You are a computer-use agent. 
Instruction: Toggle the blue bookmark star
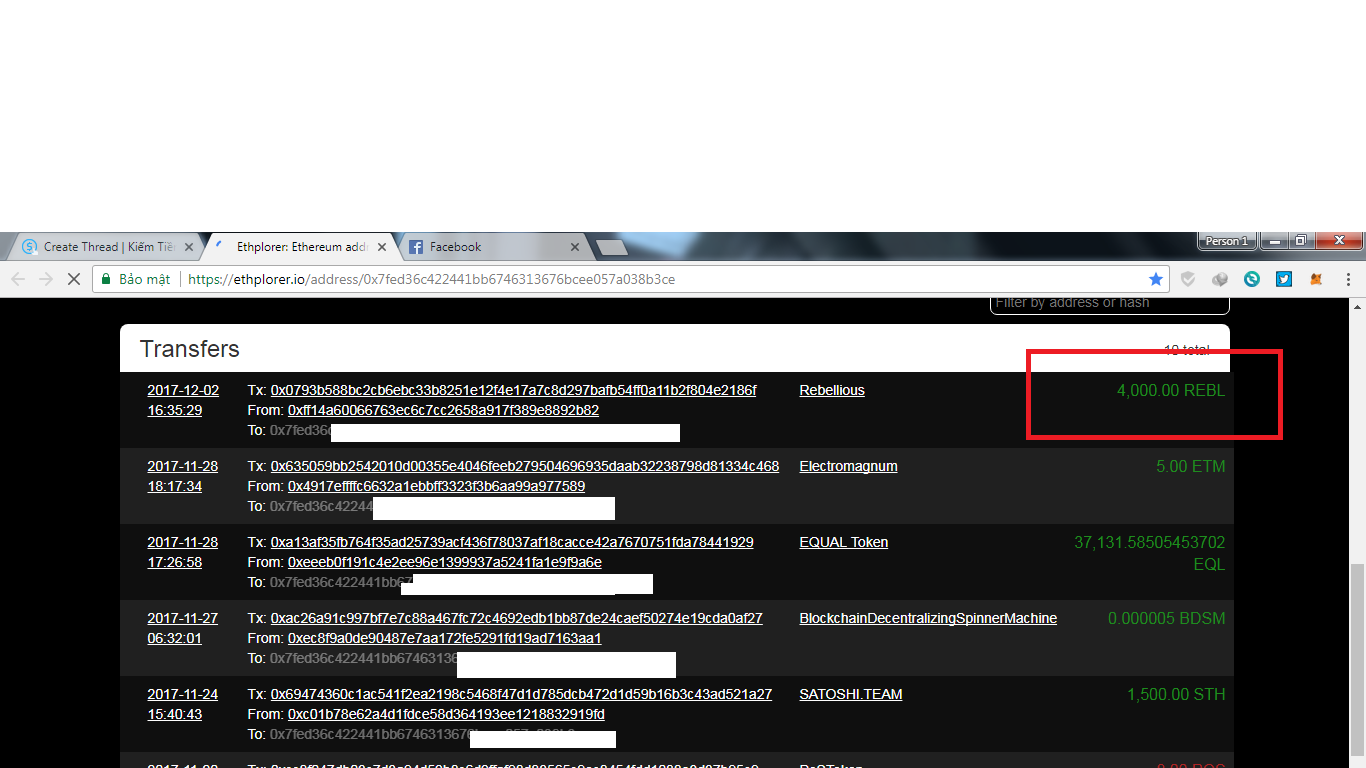tap(1156, 279)
